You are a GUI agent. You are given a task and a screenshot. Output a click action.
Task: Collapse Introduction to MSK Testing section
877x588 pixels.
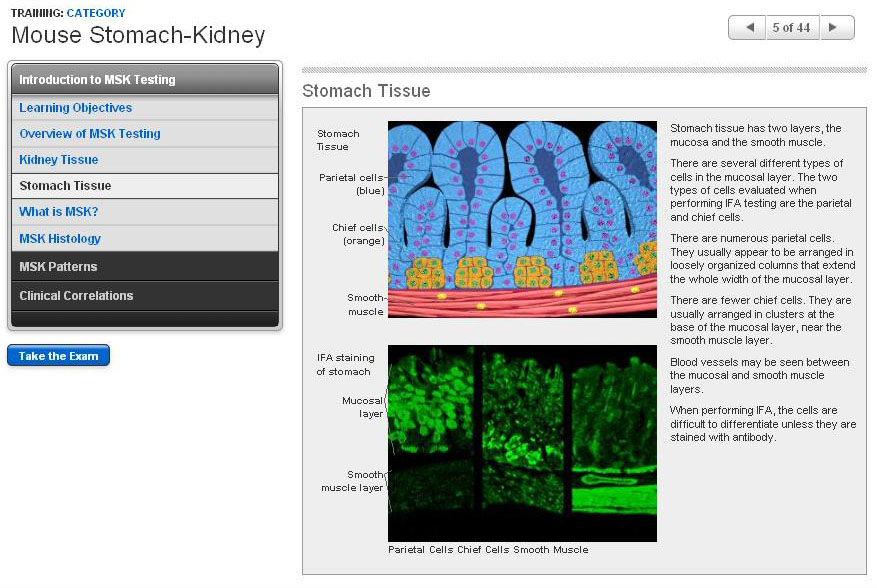point(144,80)
